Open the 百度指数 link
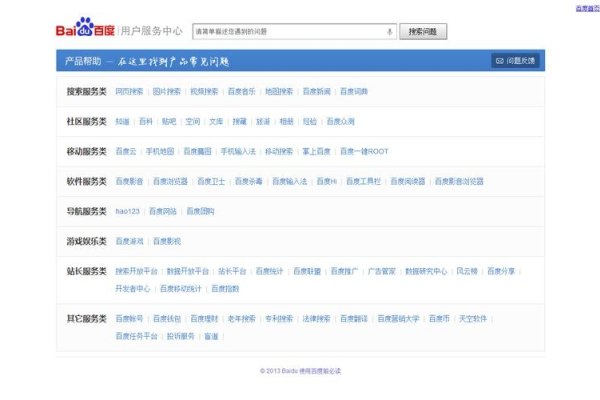This screenshot has width=600, height=400. 225,289
